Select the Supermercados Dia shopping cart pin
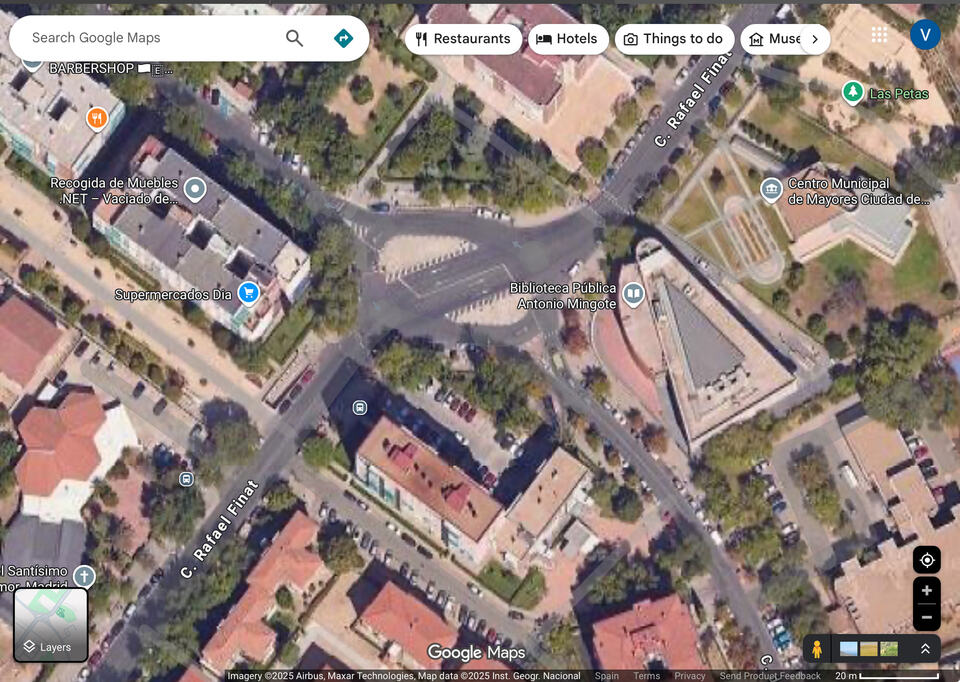Image resolution: width=960 pixels, height=682 pixels. point(248,293)
